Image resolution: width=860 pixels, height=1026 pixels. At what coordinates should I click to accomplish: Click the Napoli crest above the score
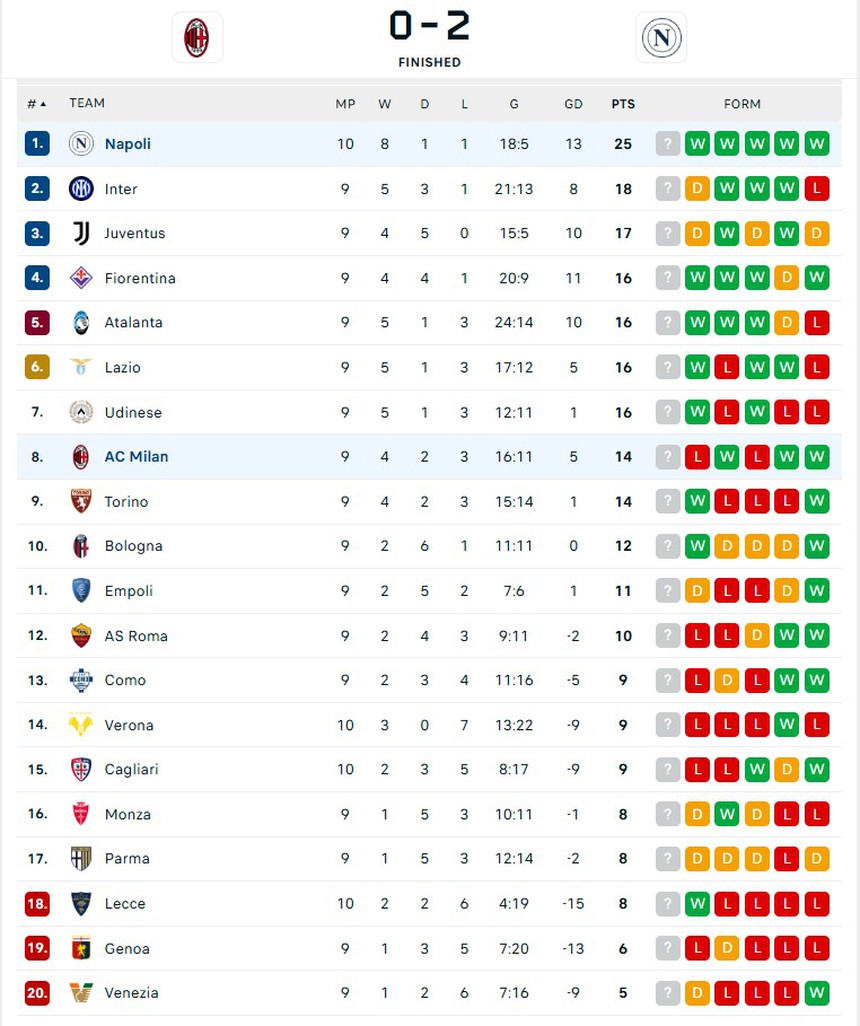[x=661, y=37]
